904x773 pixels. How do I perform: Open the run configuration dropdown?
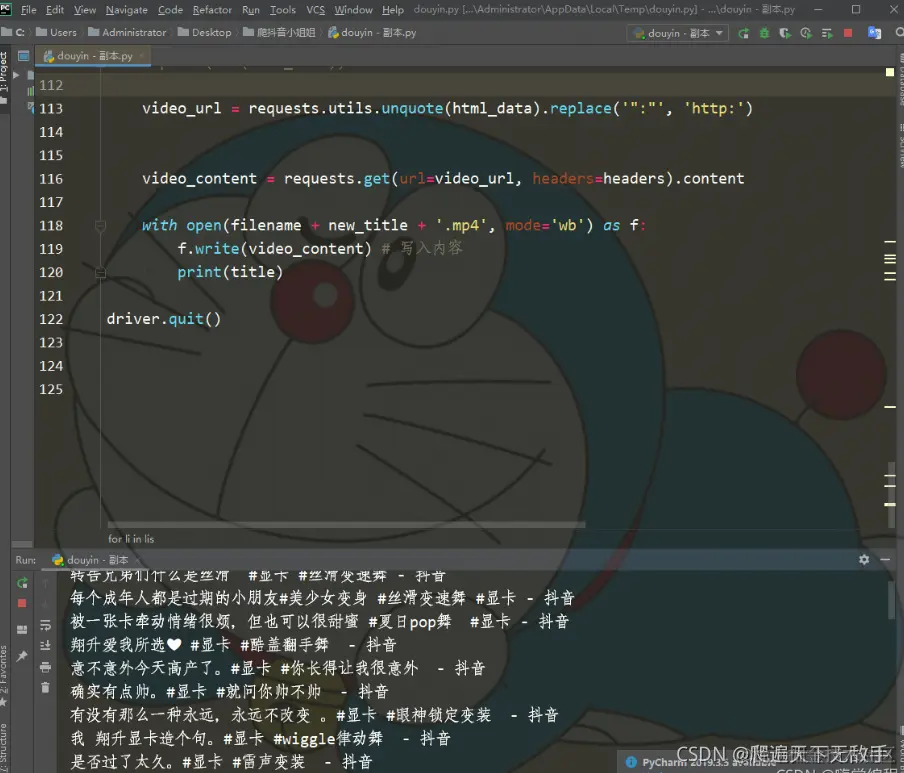(x=678, y=33)
